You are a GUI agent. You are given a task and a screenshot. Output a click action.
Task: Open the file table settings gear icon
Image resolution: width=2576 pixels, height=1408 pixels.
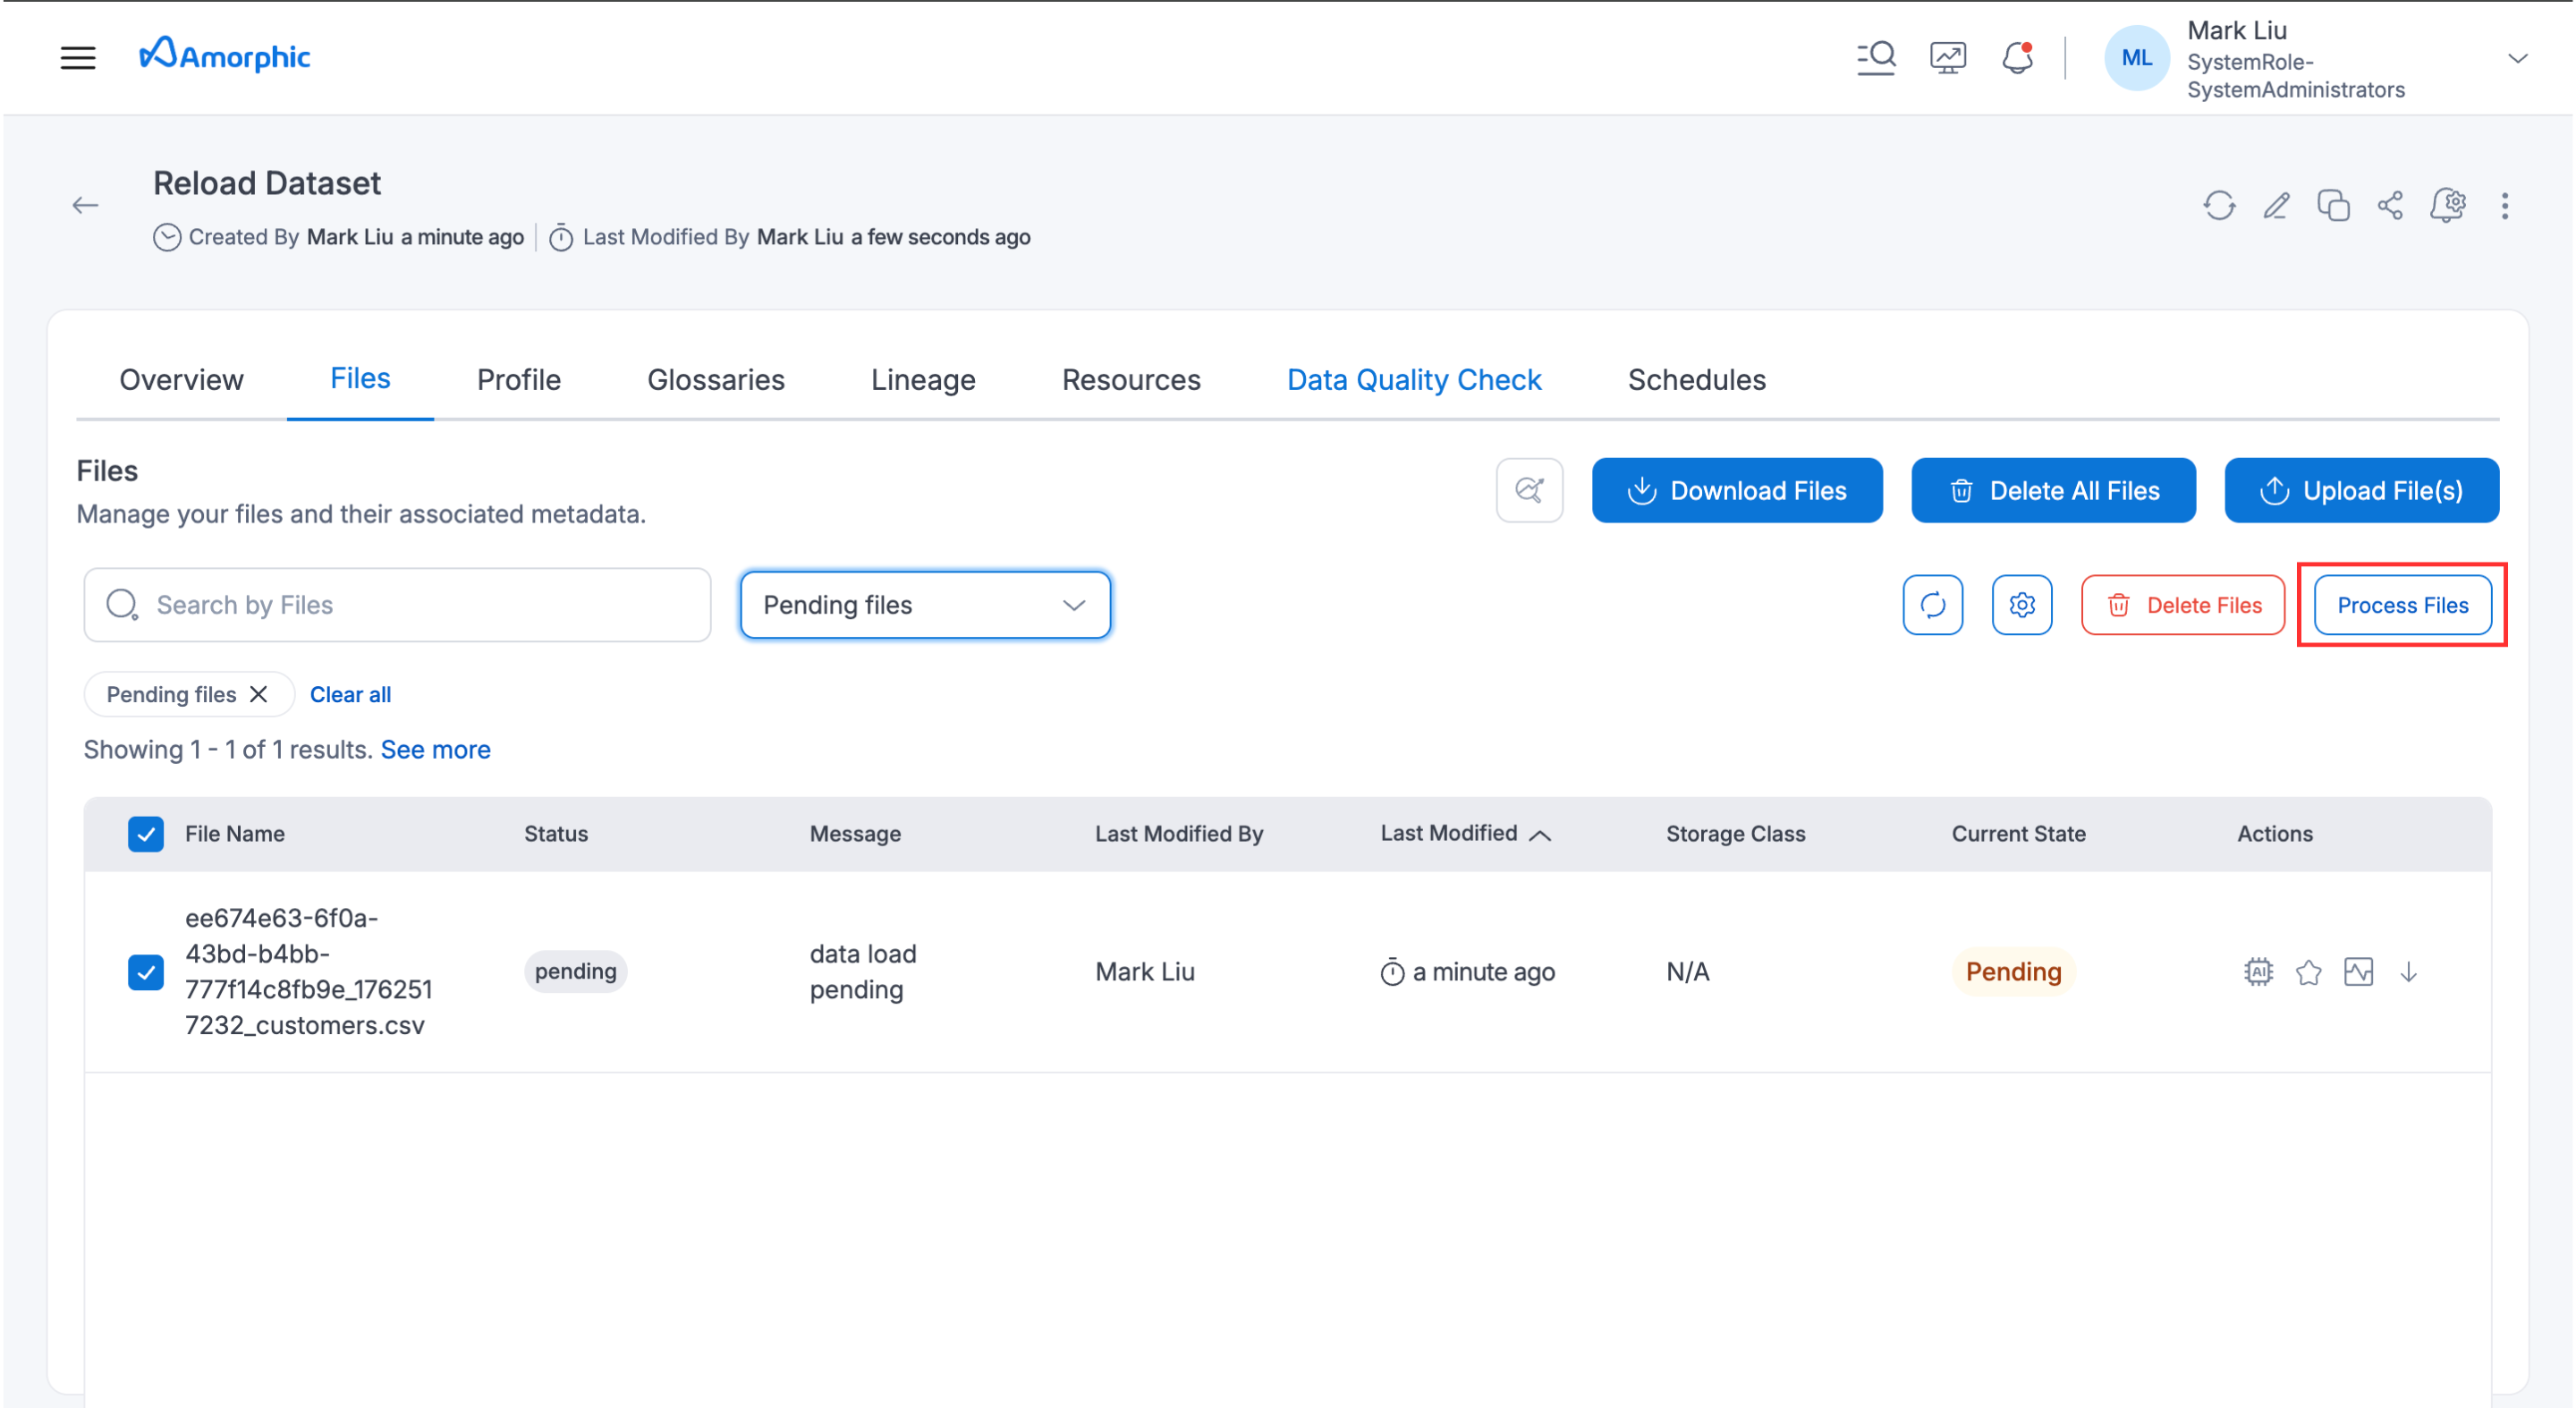[x=2022, y=604]
